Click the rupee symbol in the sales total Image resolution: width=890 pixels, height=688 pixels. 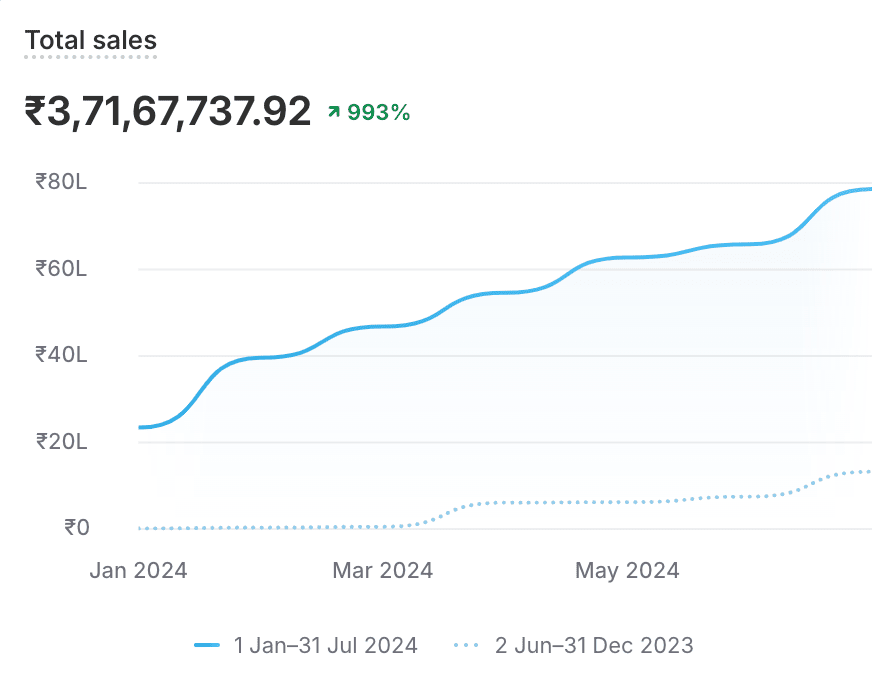[38, 110]
